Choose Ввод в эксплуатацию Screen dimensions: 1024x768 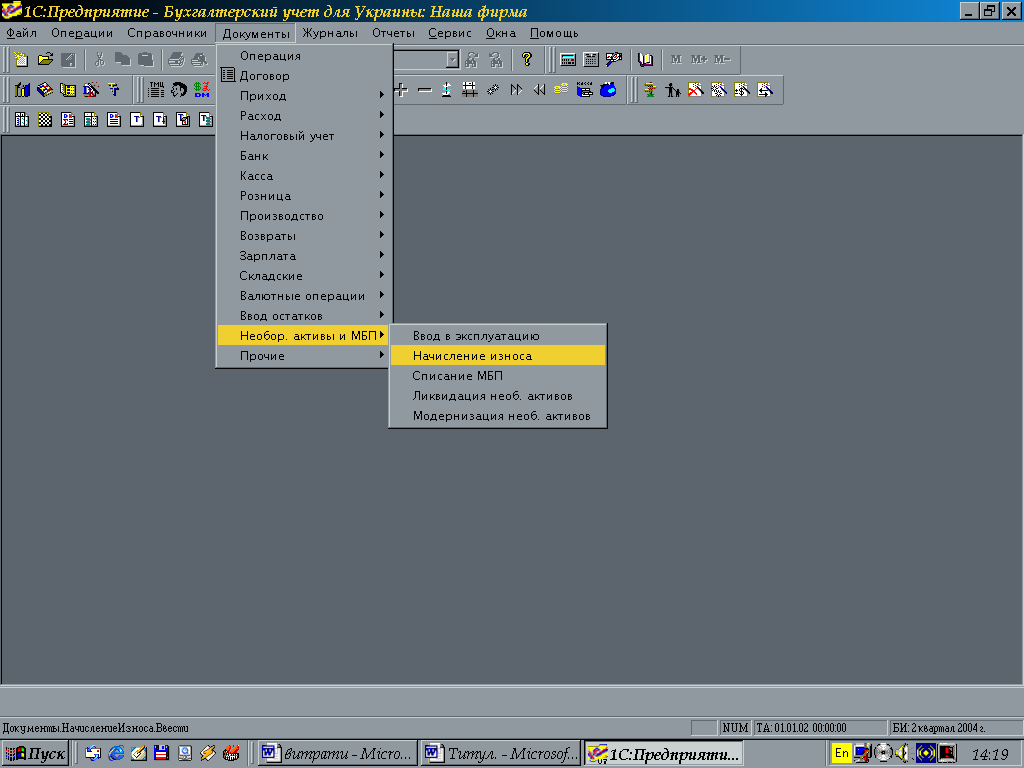click(x=498, y=336)
